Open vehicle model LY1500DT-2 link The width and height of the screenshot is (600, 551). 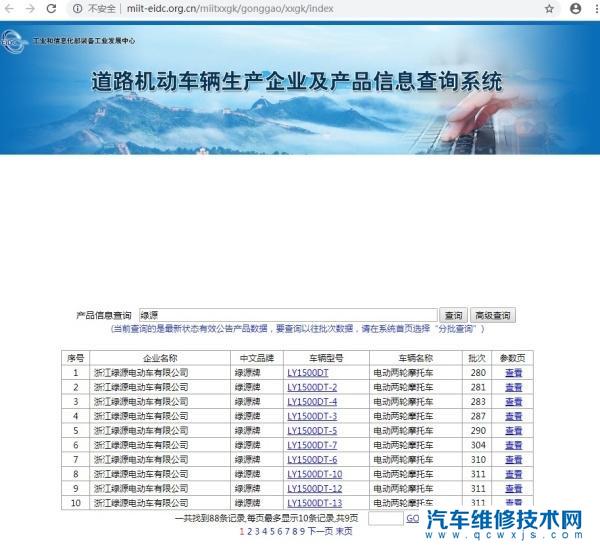(x=312, y=387)
